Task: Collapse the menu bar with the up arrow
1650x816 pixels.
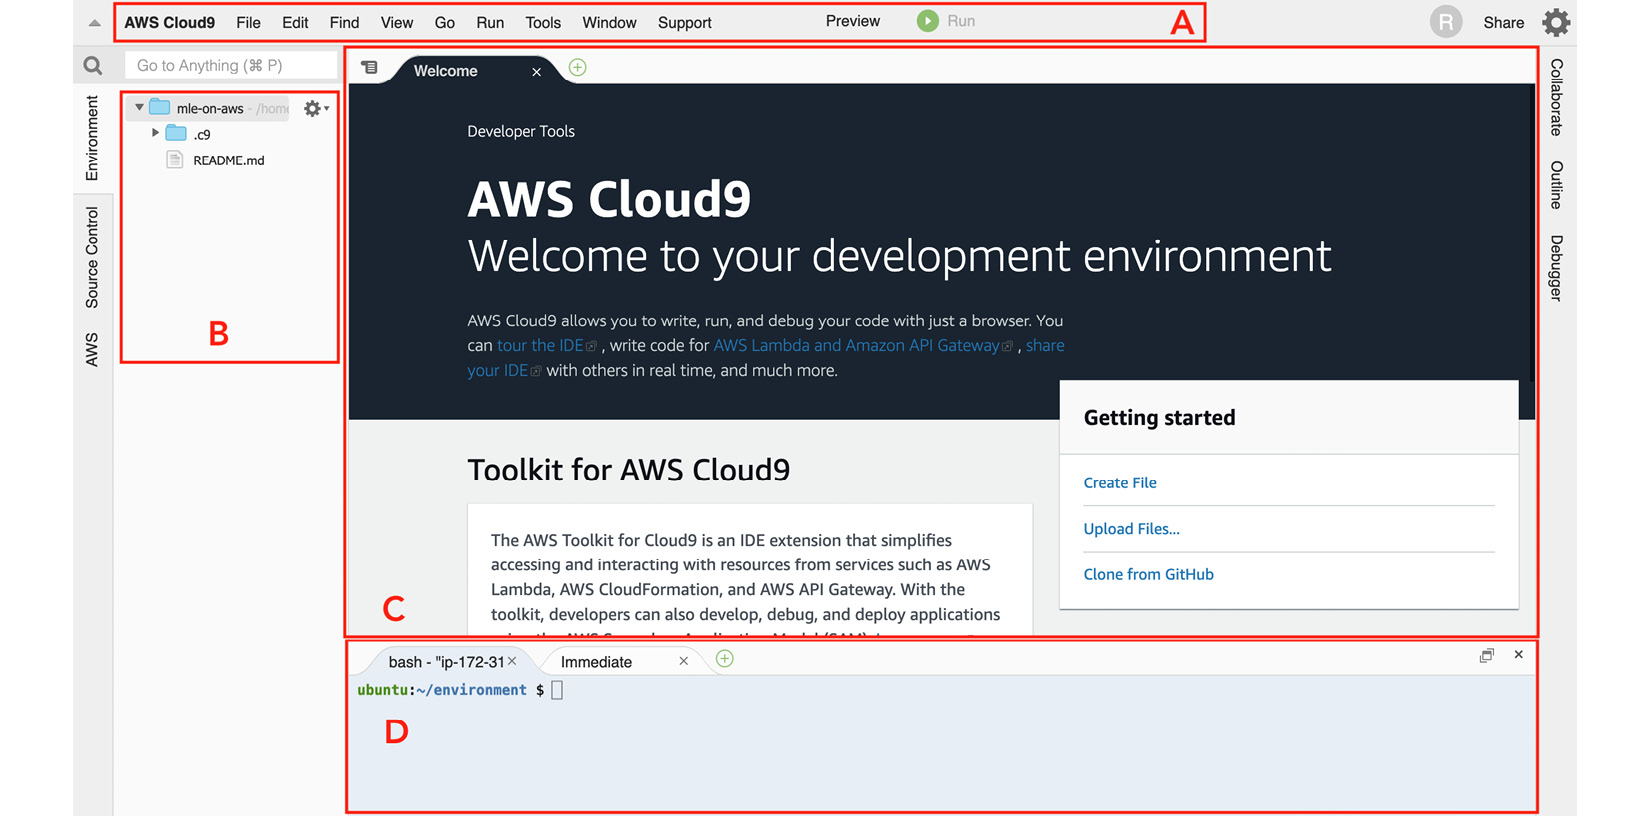Action: pos(94,23)
